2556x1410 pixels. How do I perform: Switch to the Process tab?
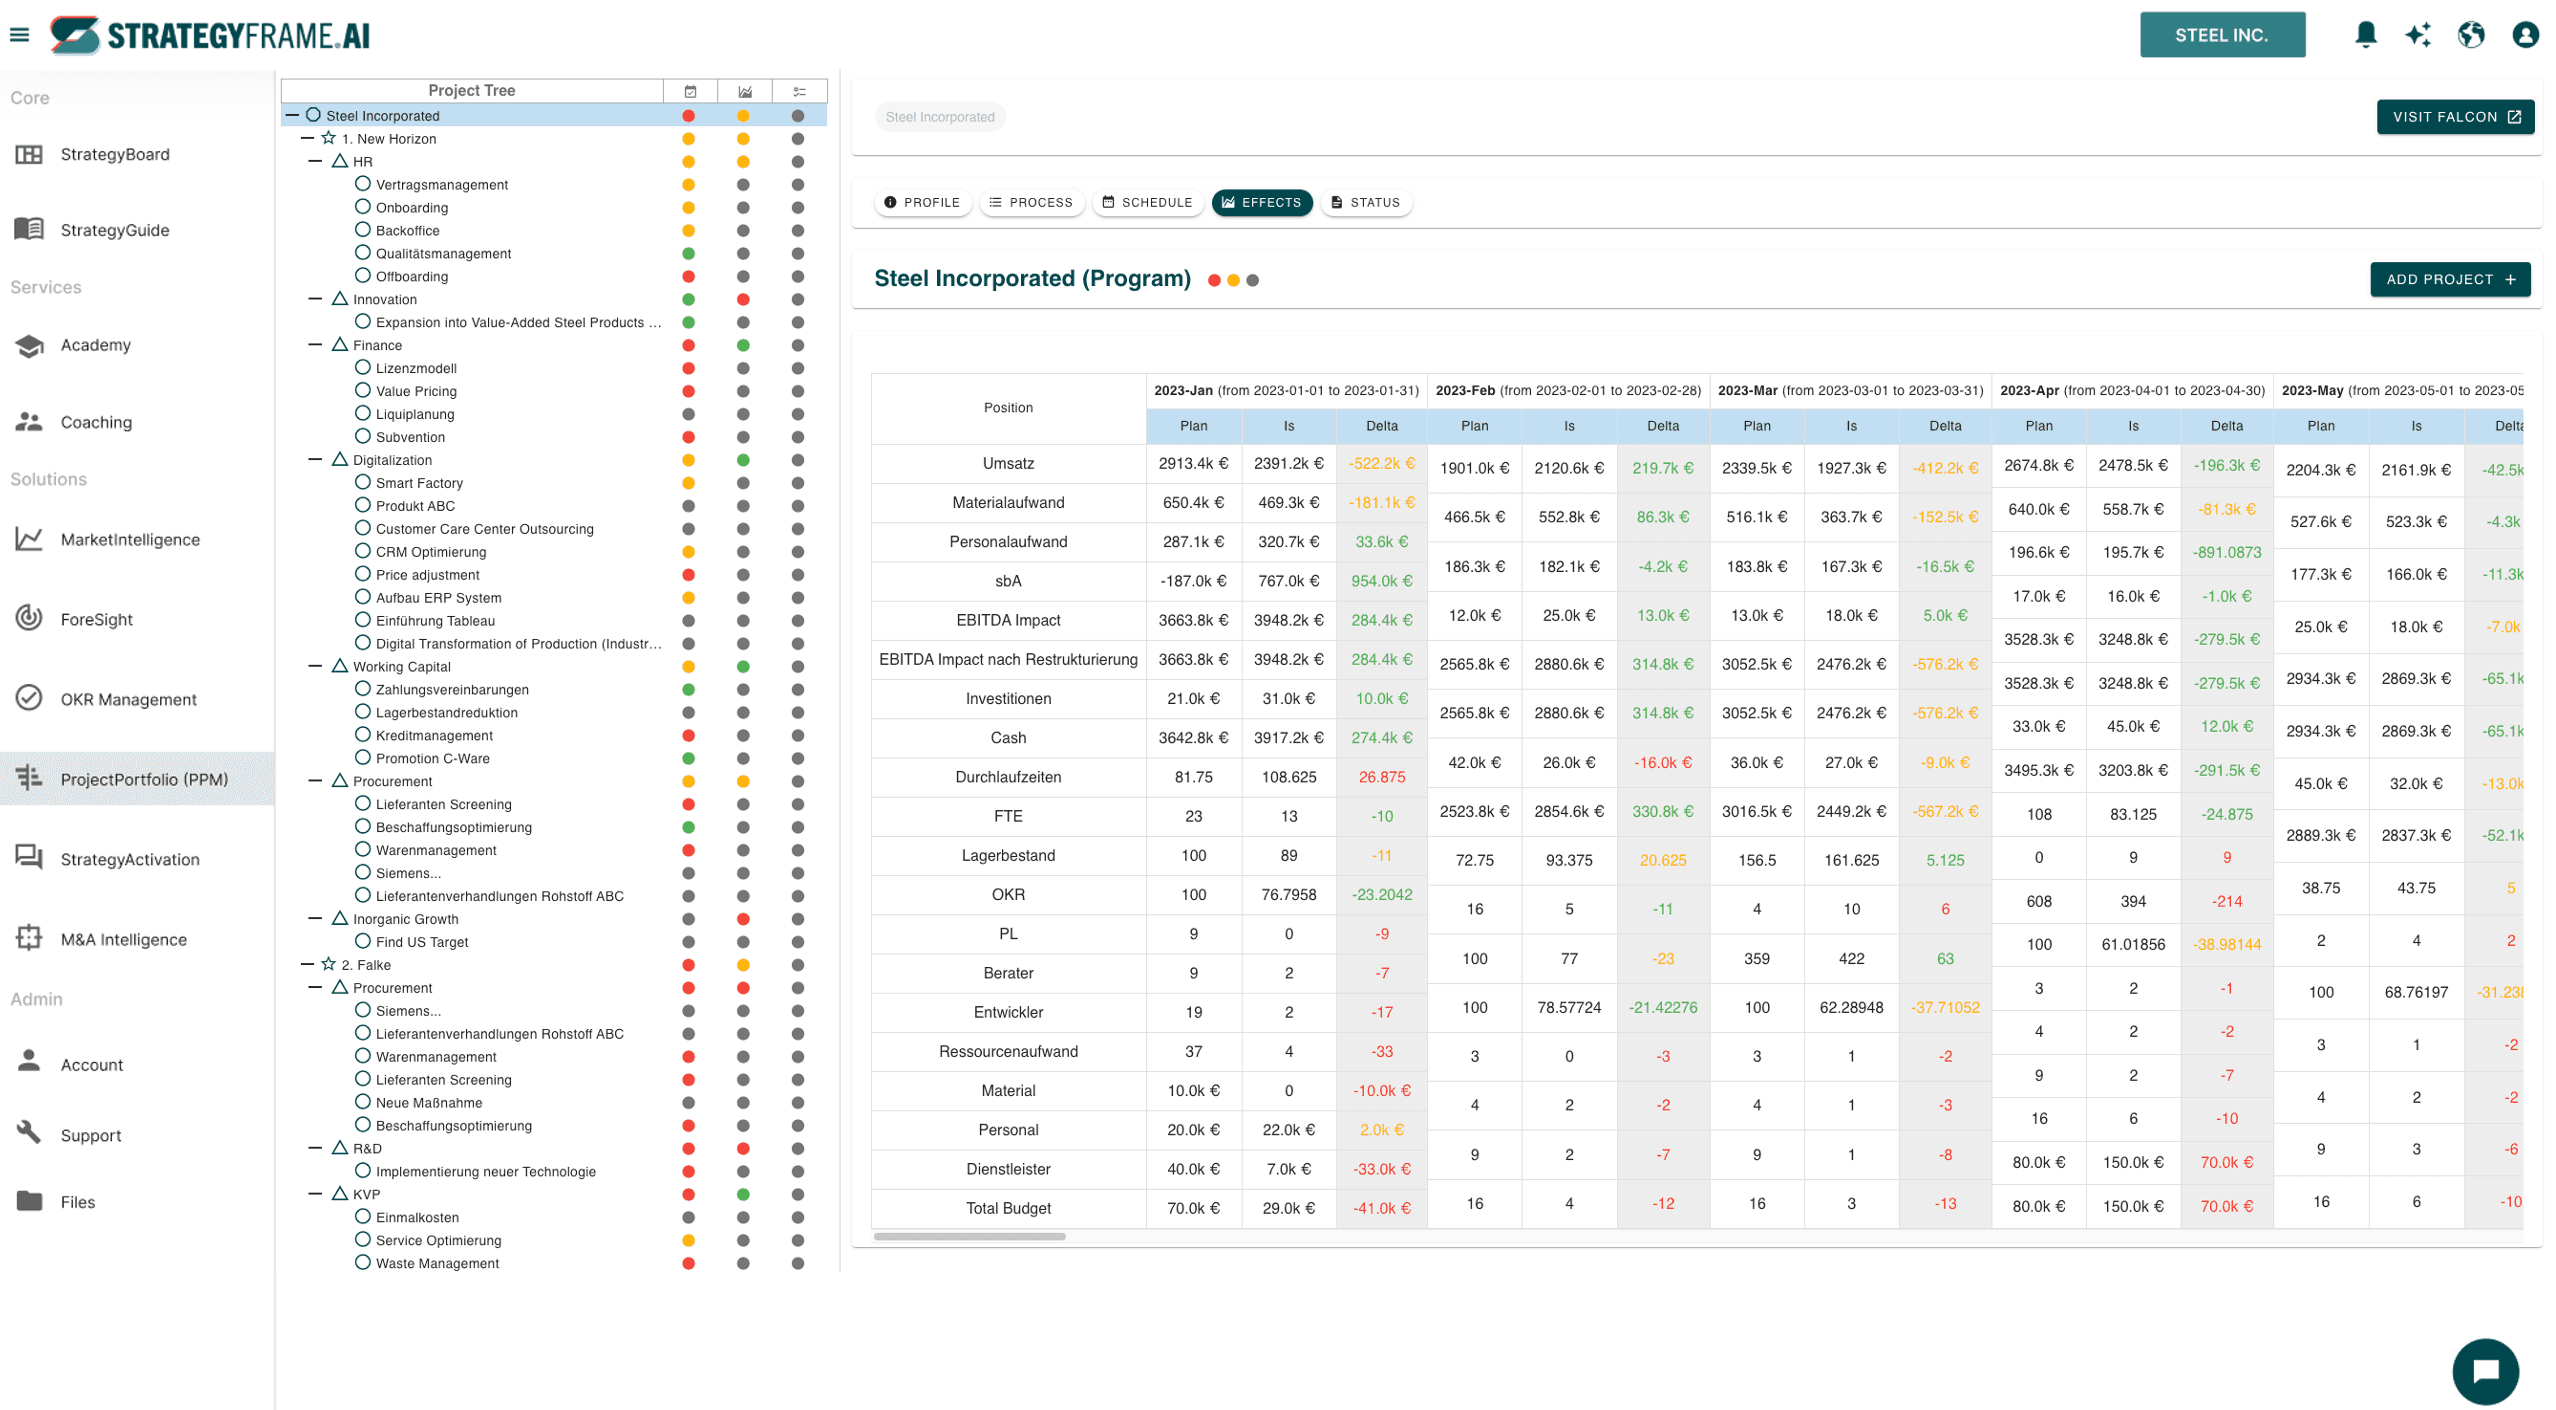1031,202
